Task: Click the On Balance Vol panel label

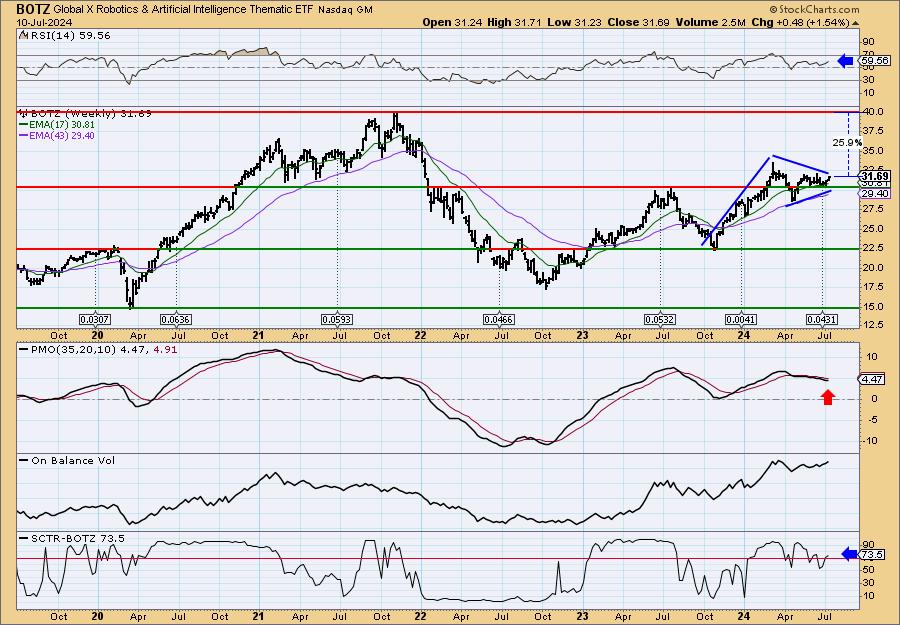Action: (73, 460)
